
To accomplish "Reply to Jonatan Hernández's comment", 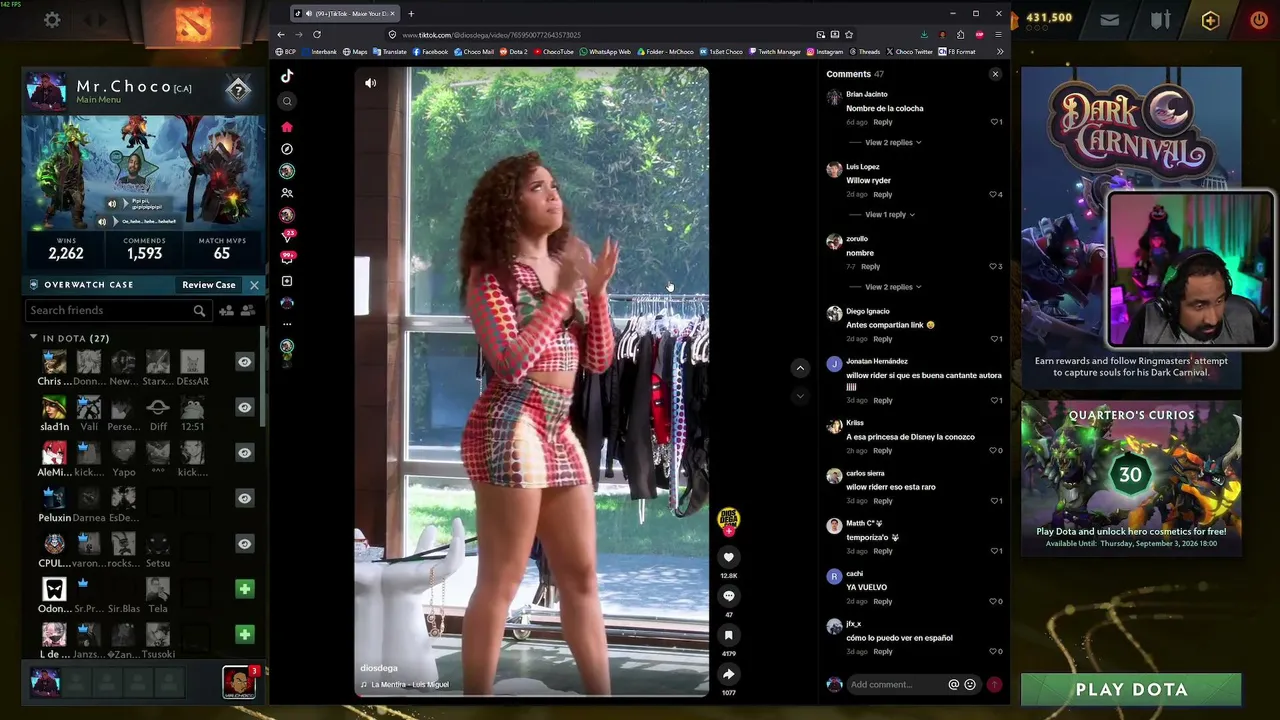I will point(882,401).
